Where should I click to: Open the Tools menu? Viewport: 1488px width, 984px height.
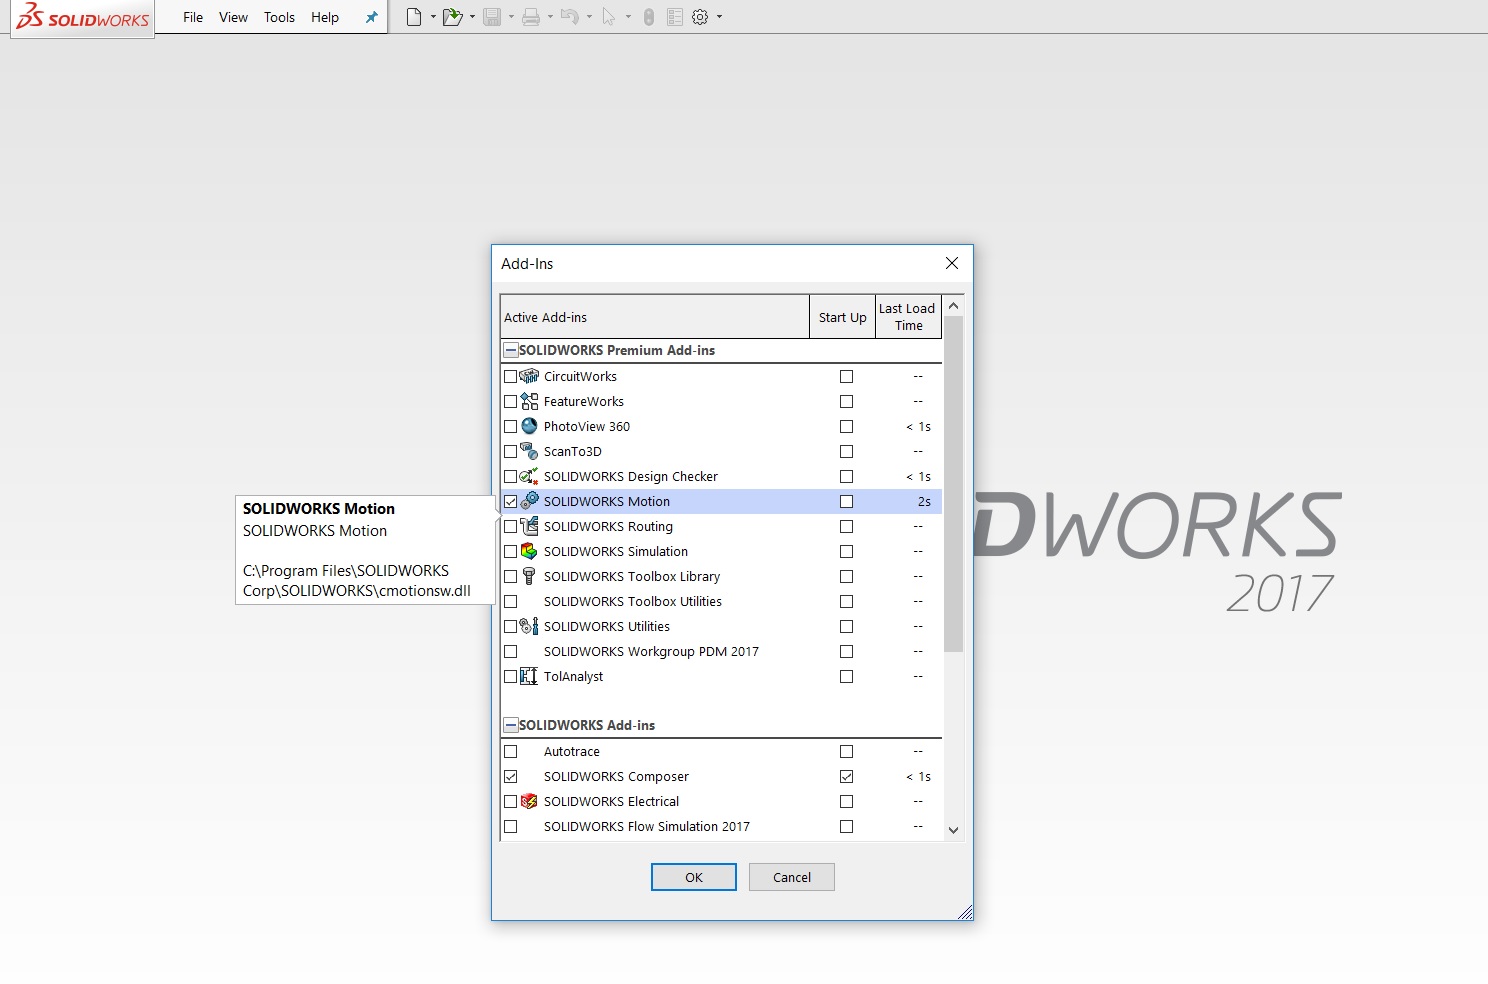pos(279,17)
